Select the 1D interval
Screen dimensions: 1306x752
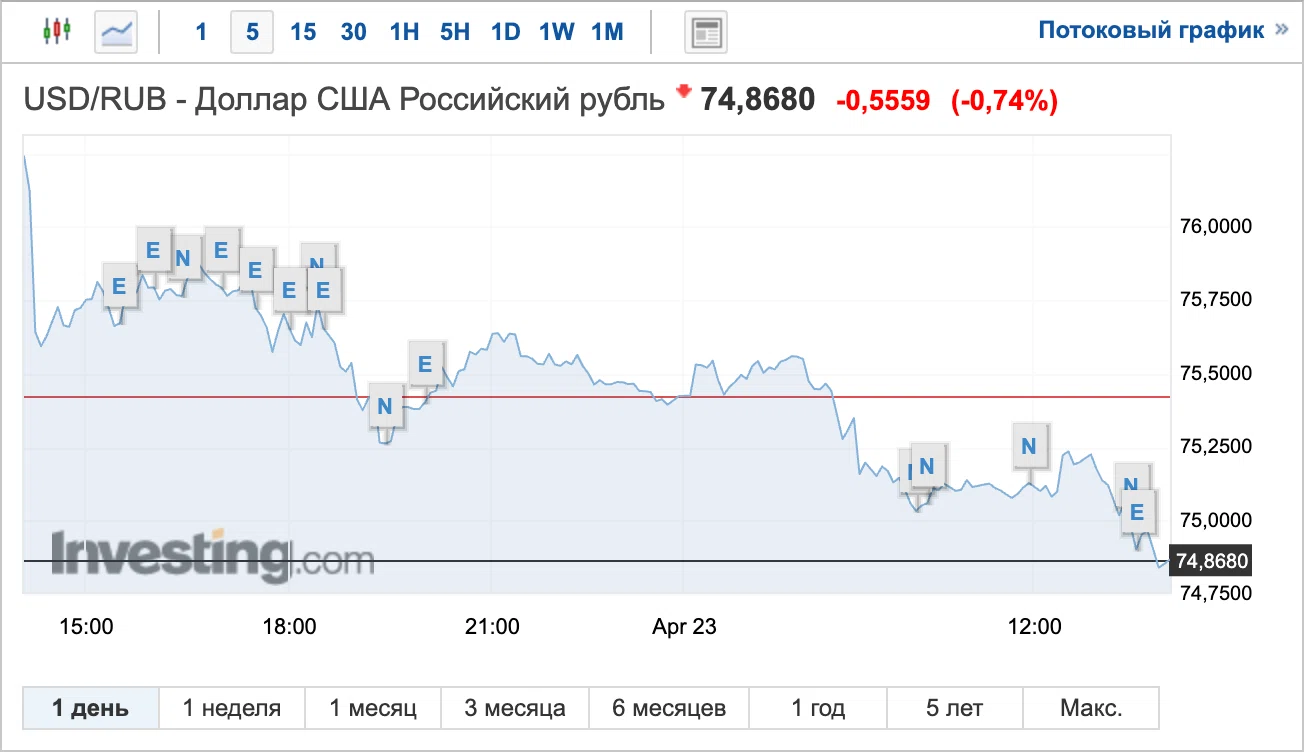505,32
